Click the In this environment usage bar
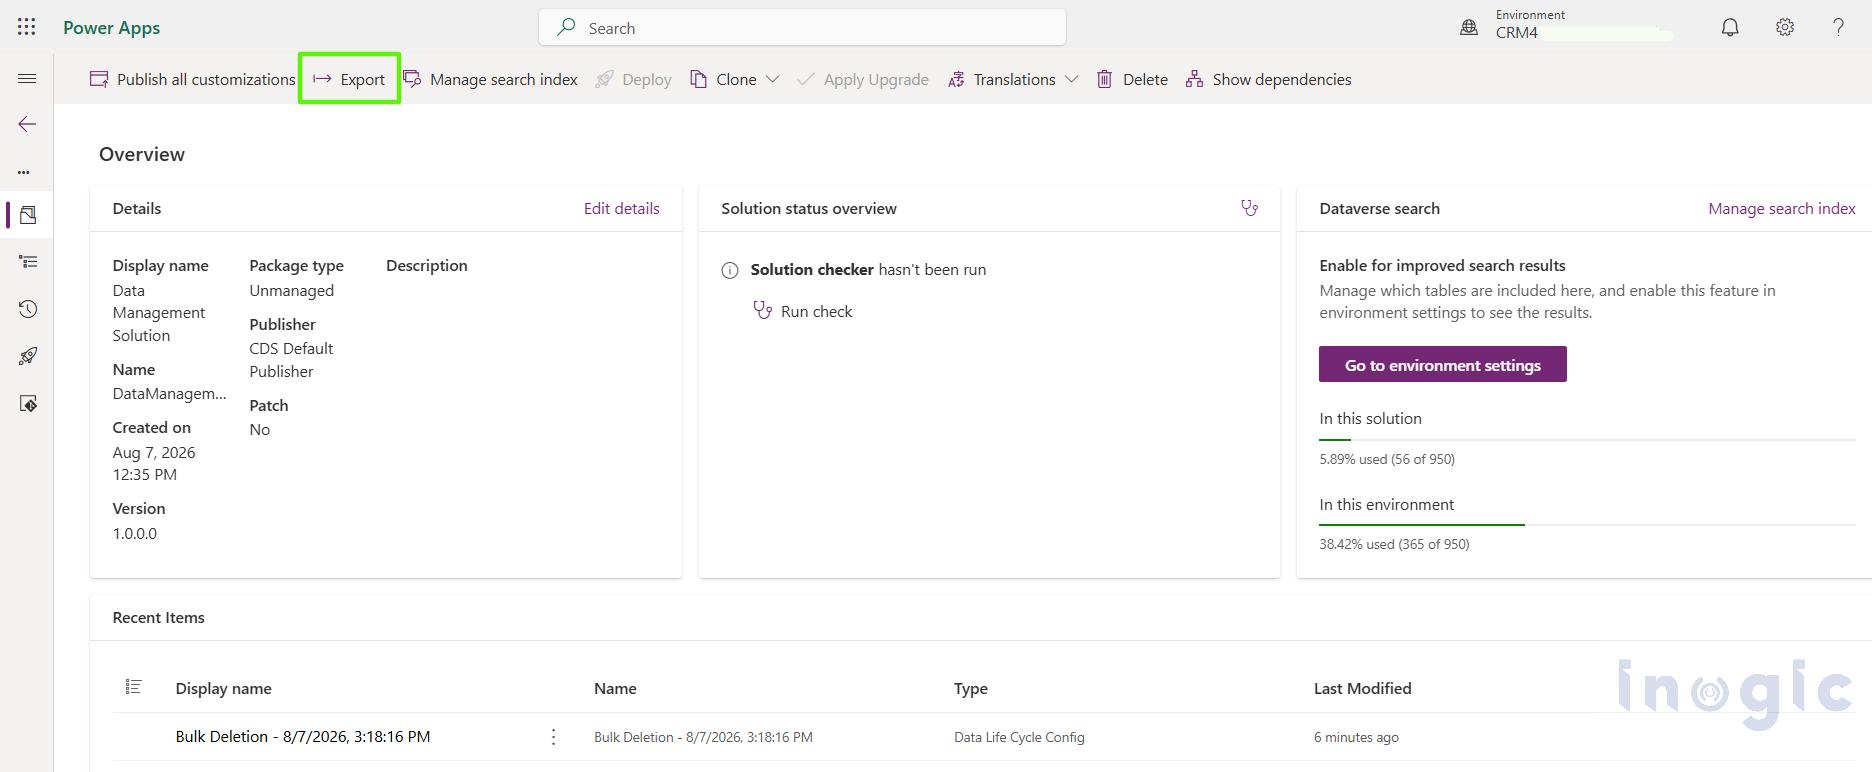The height and width of the screenshot is (772, 1872). [1587, 524]
